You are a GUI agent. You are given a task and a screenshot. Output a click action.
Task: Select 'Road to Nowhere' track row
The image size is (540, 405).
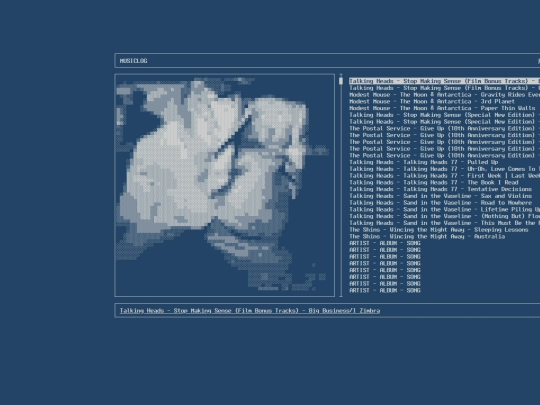point(440,202)
